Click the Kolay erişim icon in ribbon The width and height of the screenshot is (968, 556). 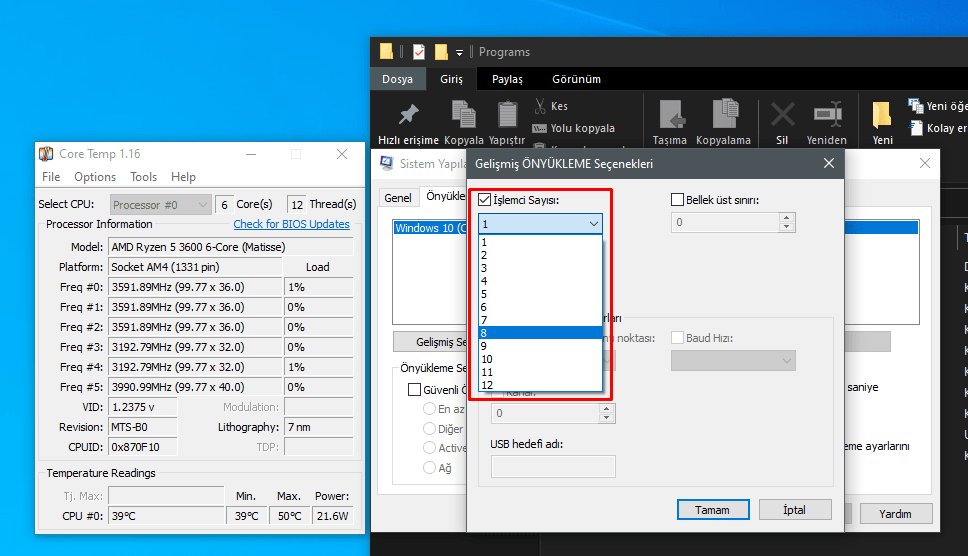coord(916,128)
